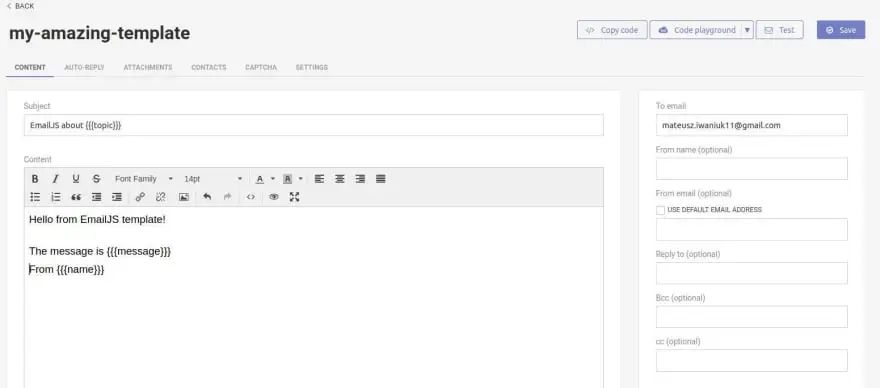The image size is (880, 388).
Task: Insert a numbered list
Action: coord(56,197)
